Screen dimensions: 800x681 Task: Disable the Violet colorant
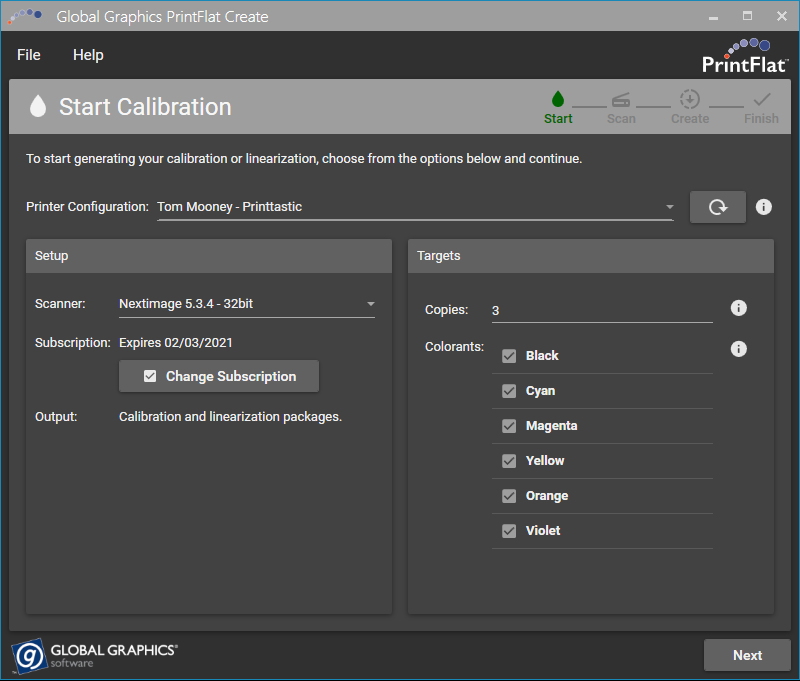point(509,530)
